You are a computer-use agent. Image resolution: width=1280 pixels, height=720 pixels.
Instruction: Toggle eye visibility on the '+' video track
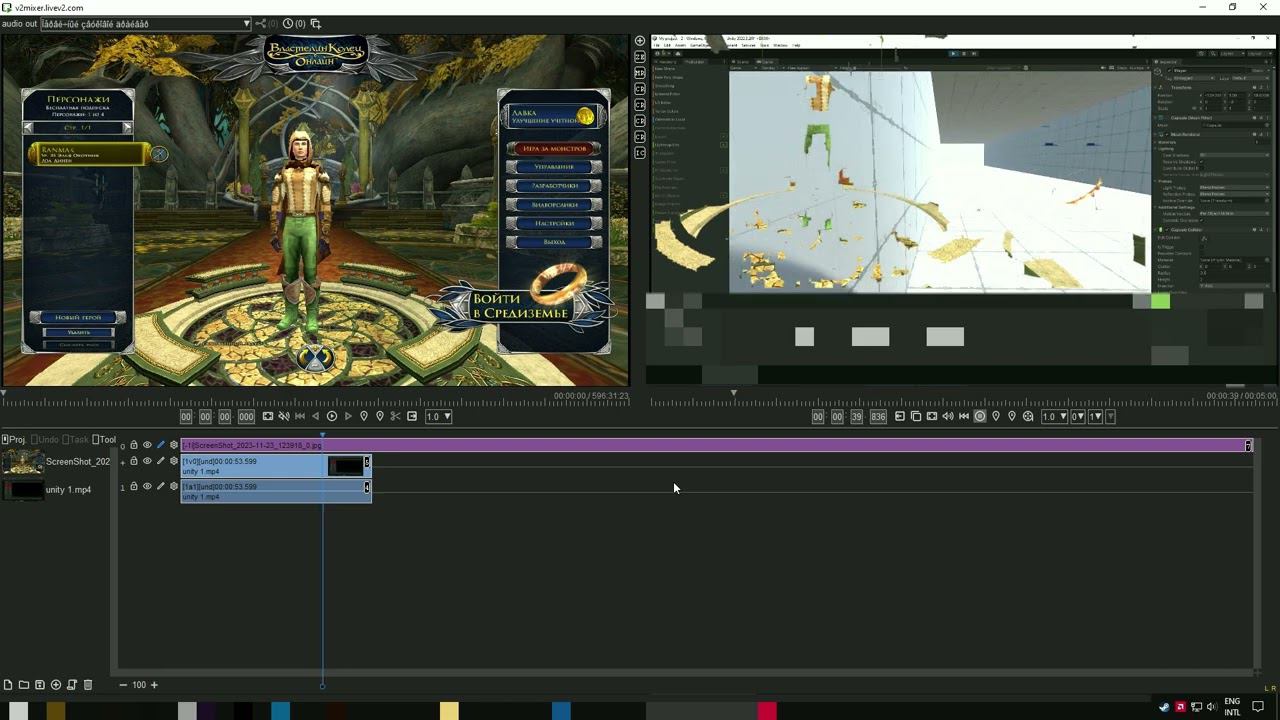point(147,461)
